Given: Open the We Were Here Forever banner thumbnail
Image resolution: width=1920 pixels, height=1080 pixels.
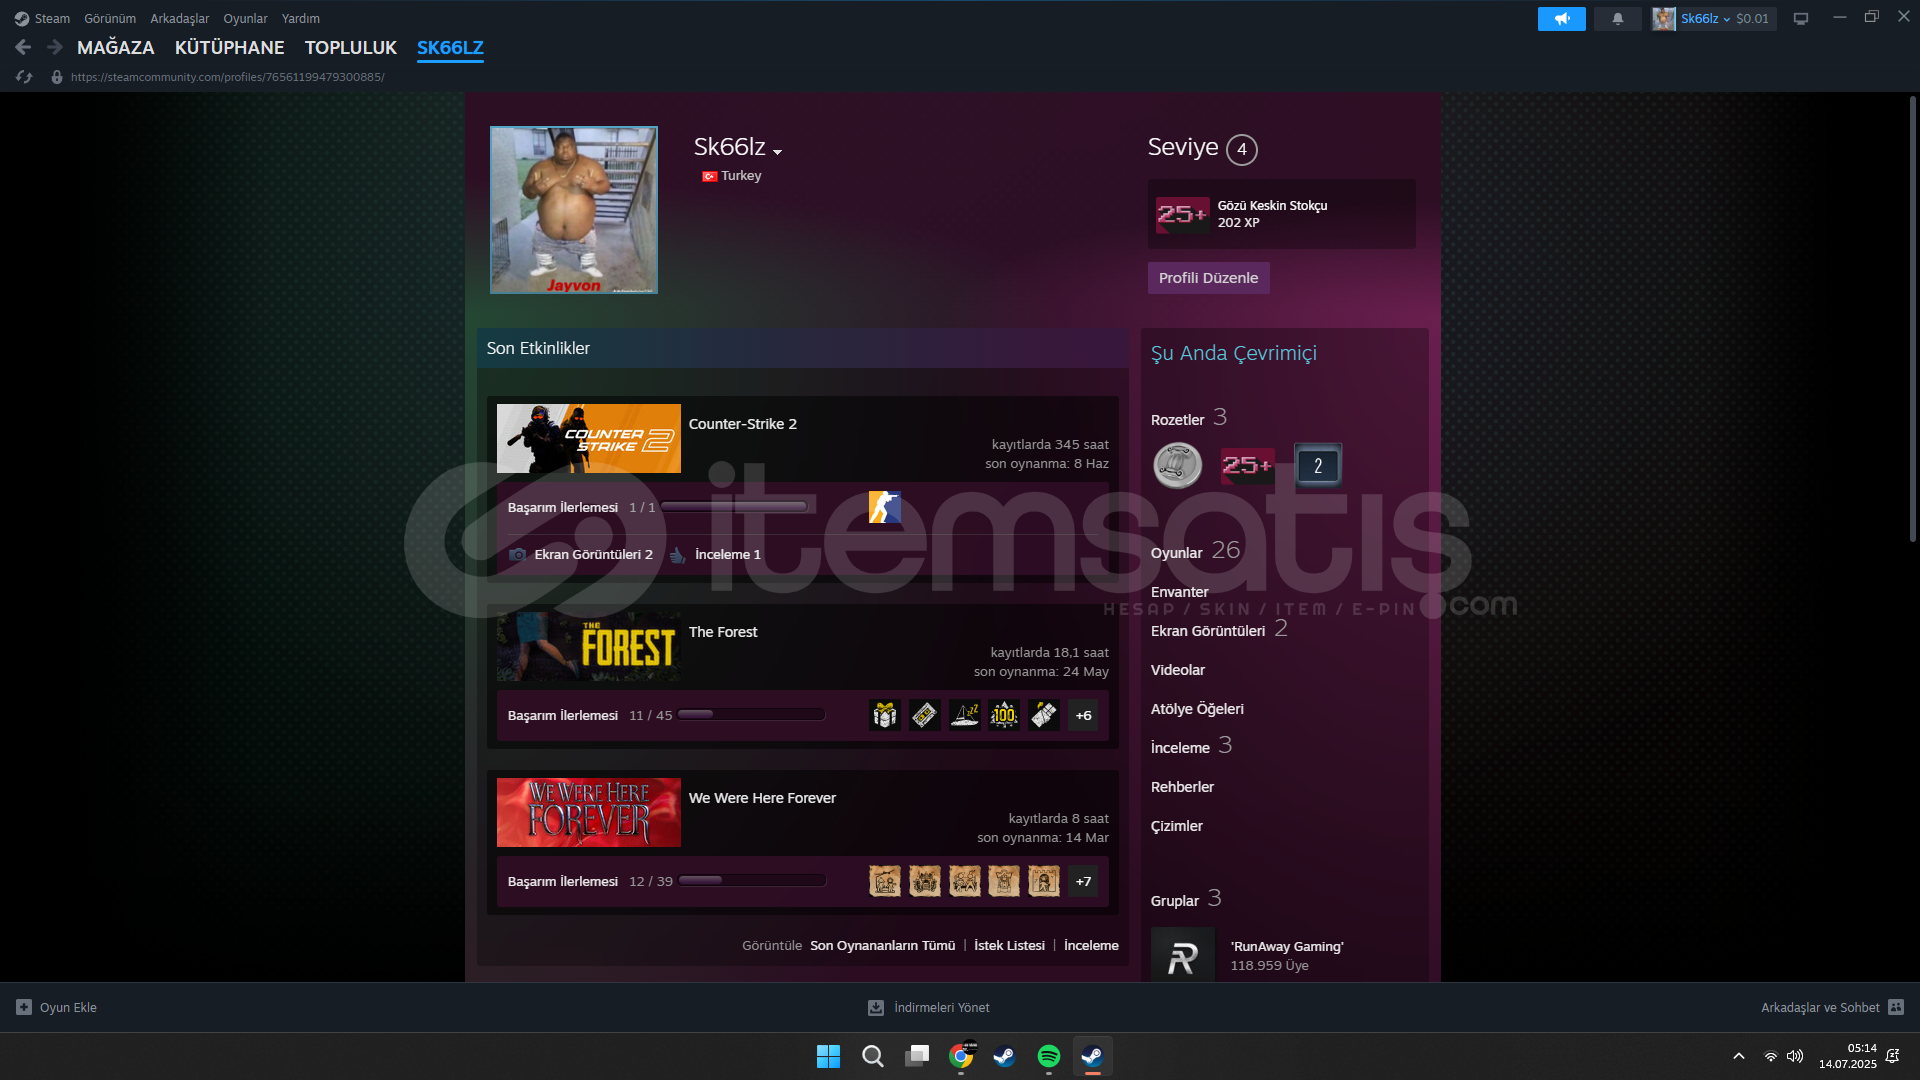Looking at the screenshot, I should tap(589, 812).
